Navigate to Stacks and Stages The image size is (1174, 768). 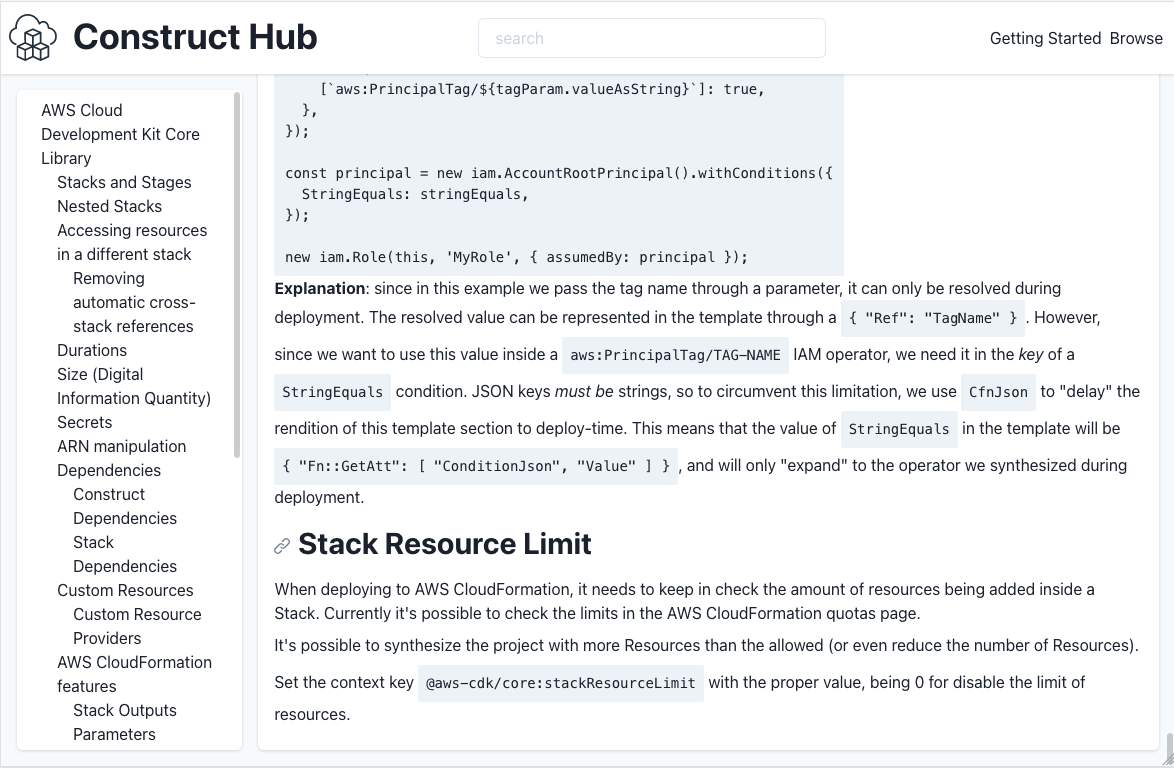pos(123,182)
